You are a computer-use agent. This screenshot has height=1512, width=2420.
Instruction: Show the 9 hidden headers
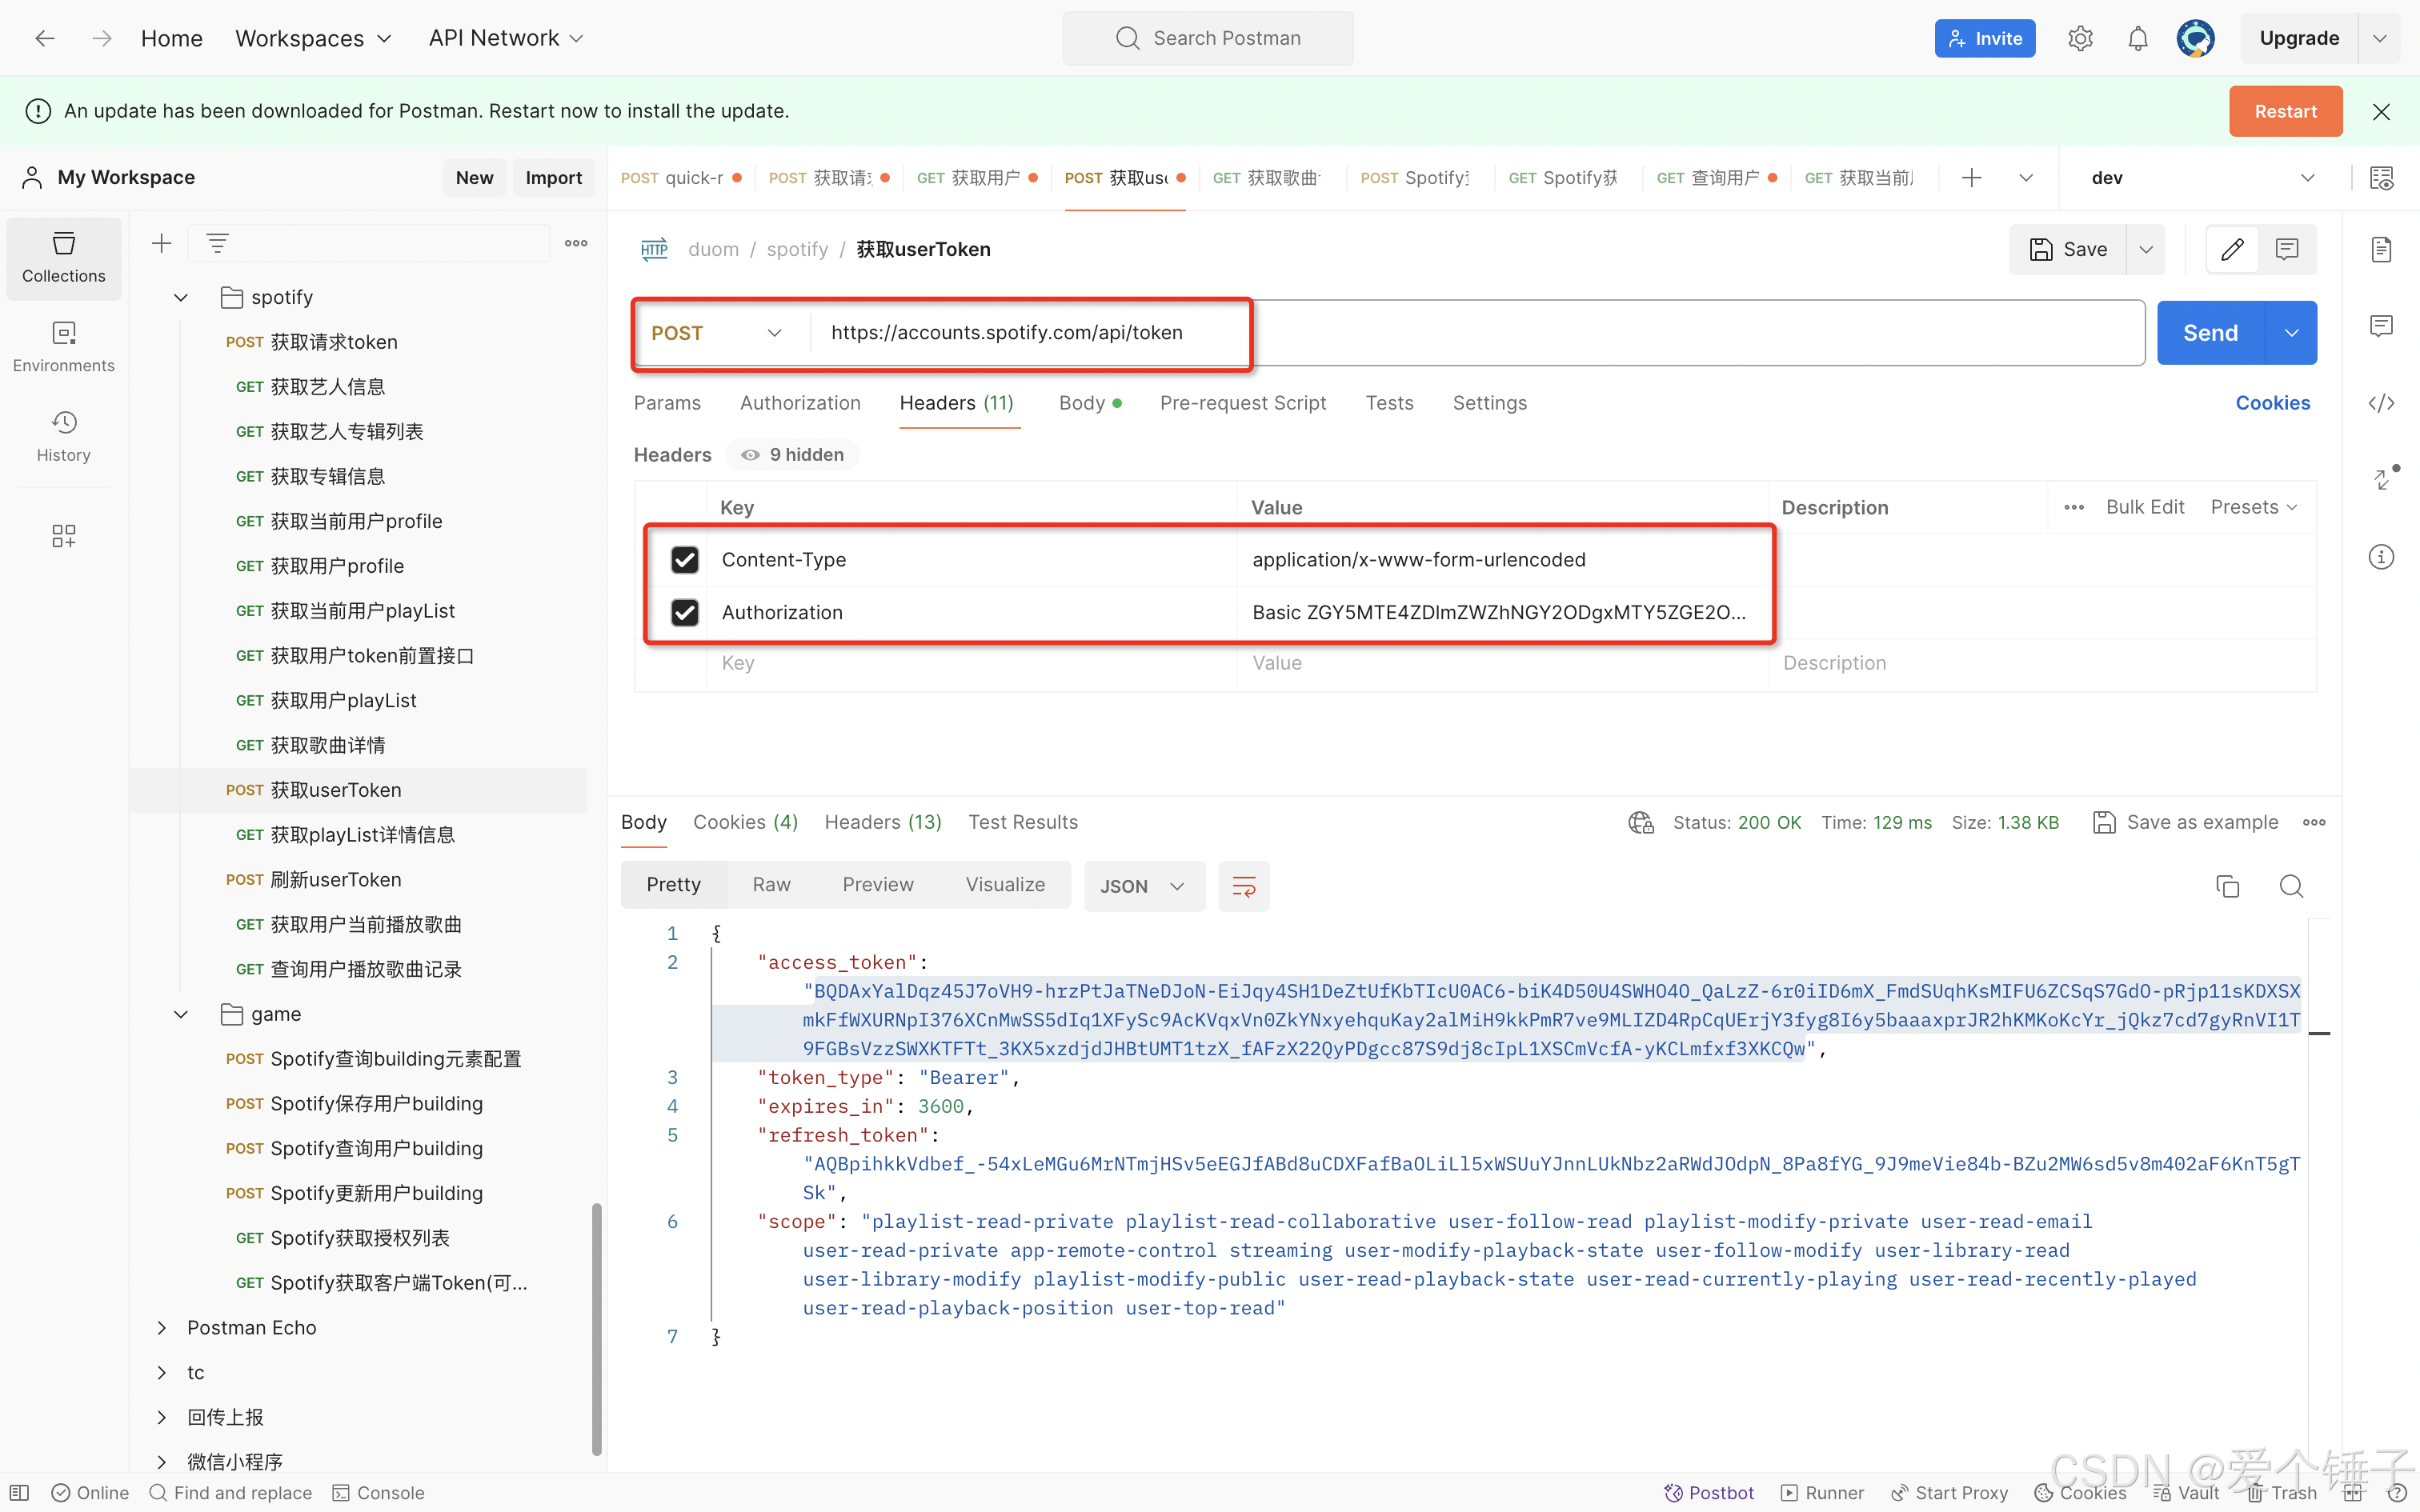tap(793, 455)
